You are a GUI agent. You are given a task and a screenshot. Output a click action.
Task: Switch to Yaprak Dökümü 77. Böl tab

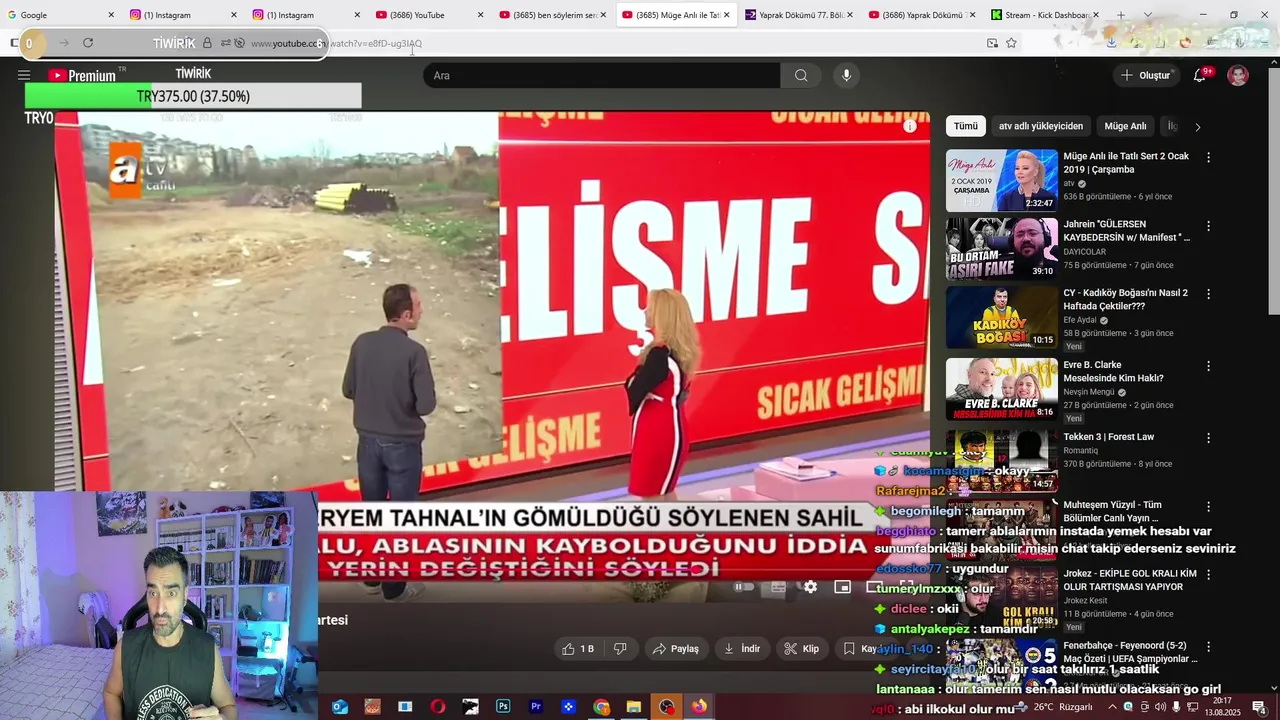(800, 15)
